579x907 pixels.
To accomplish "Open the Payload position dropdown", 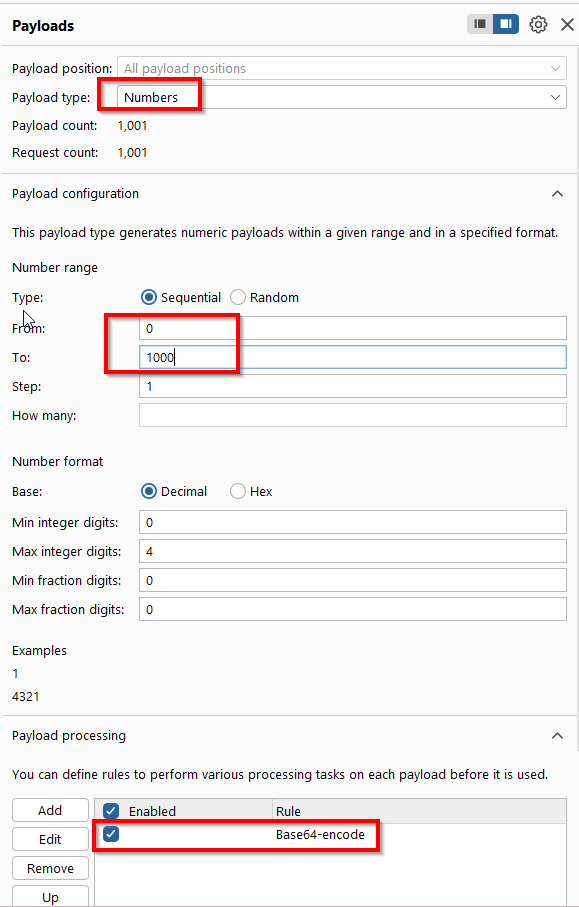I will (x=341, y=68).
